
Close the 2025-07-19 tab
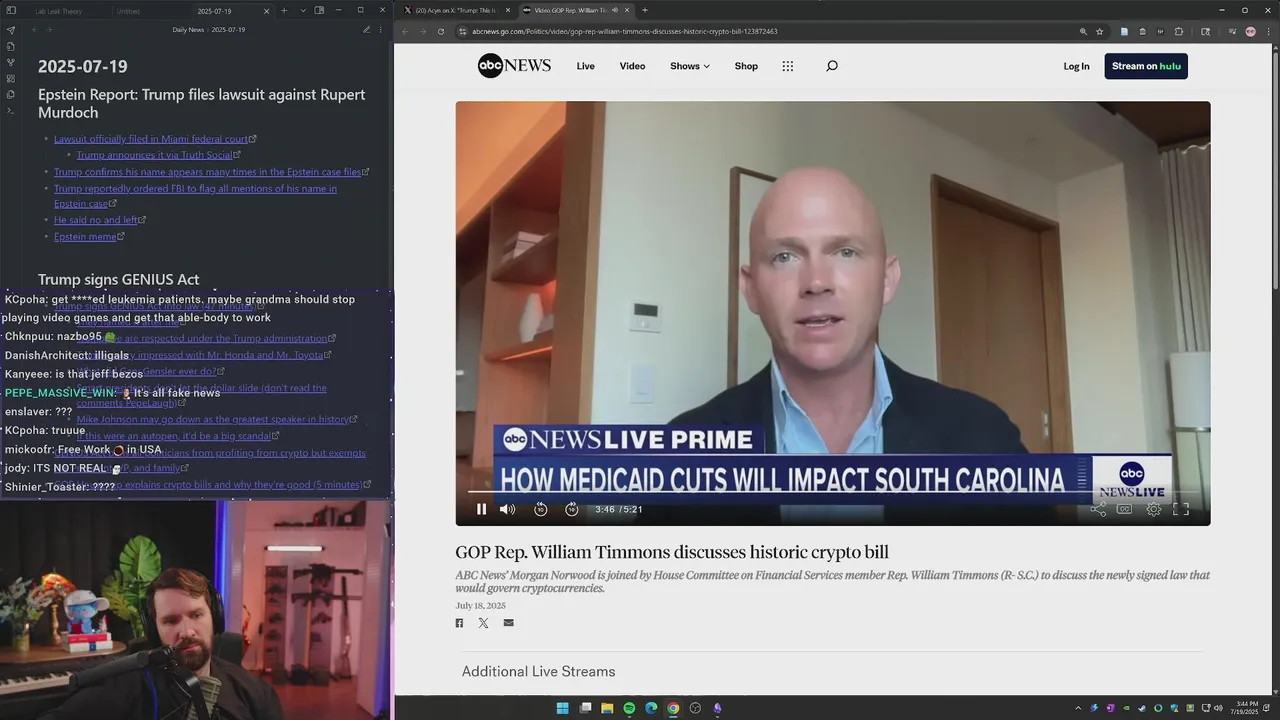pos(266,11)
